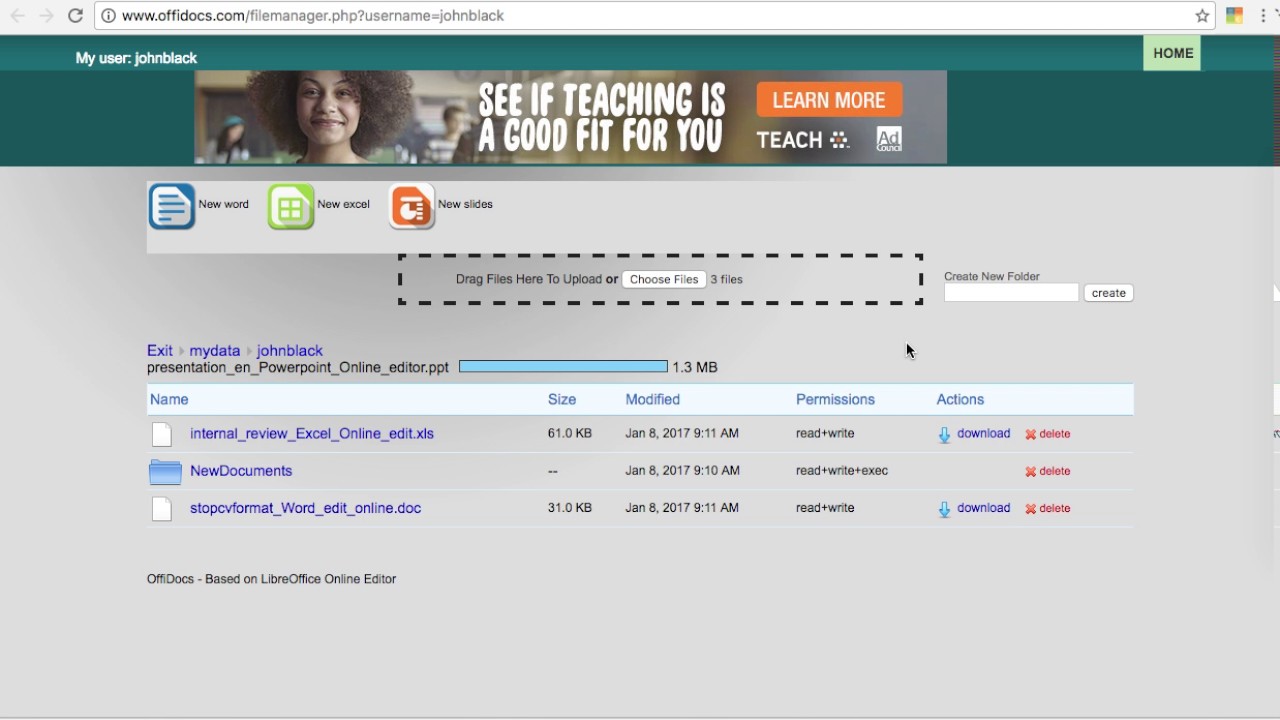Sort by Permissions column header
1280x720 pixels.
835,399
